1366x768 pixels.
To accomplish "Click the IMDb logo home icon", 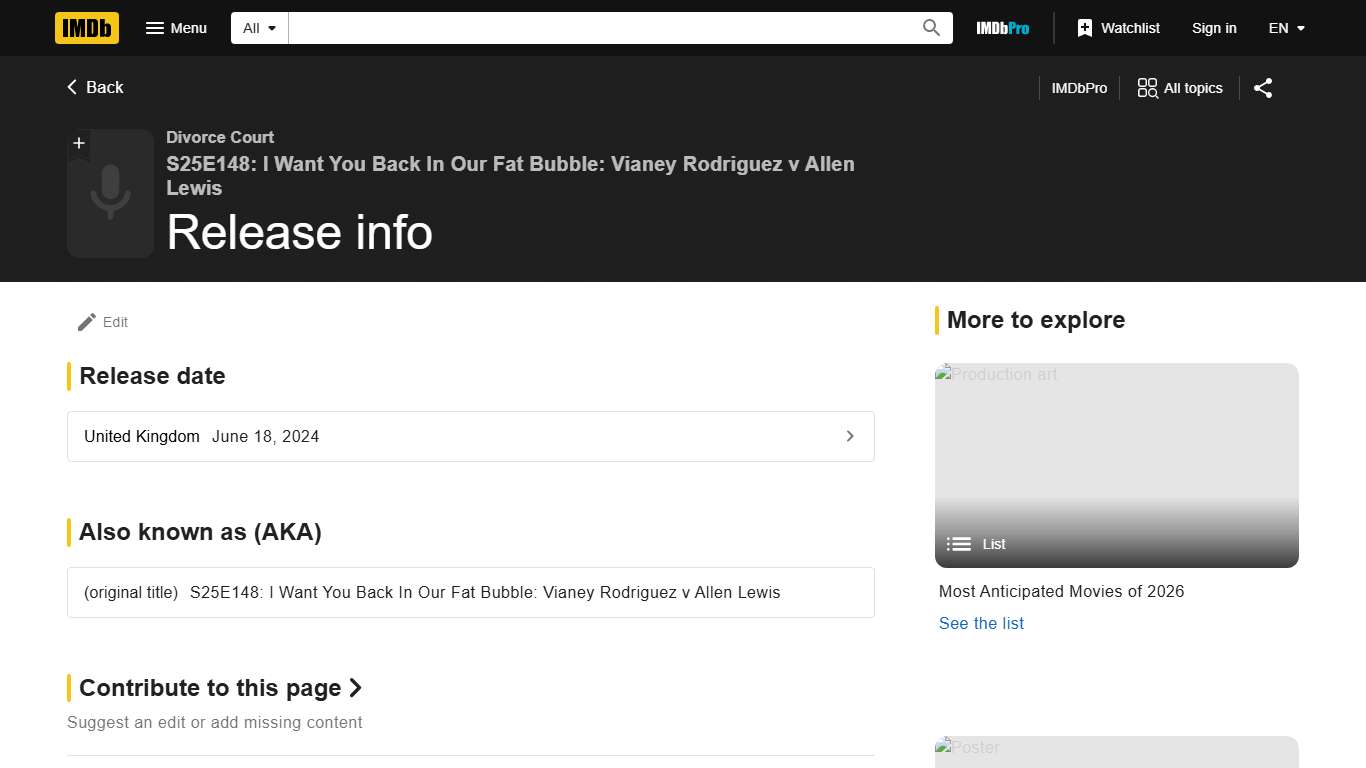I will 87,28.
